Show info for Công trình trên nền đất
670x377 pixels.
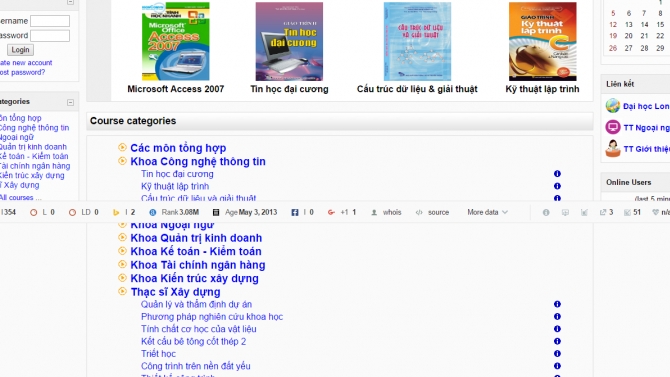tap(557, 366)
